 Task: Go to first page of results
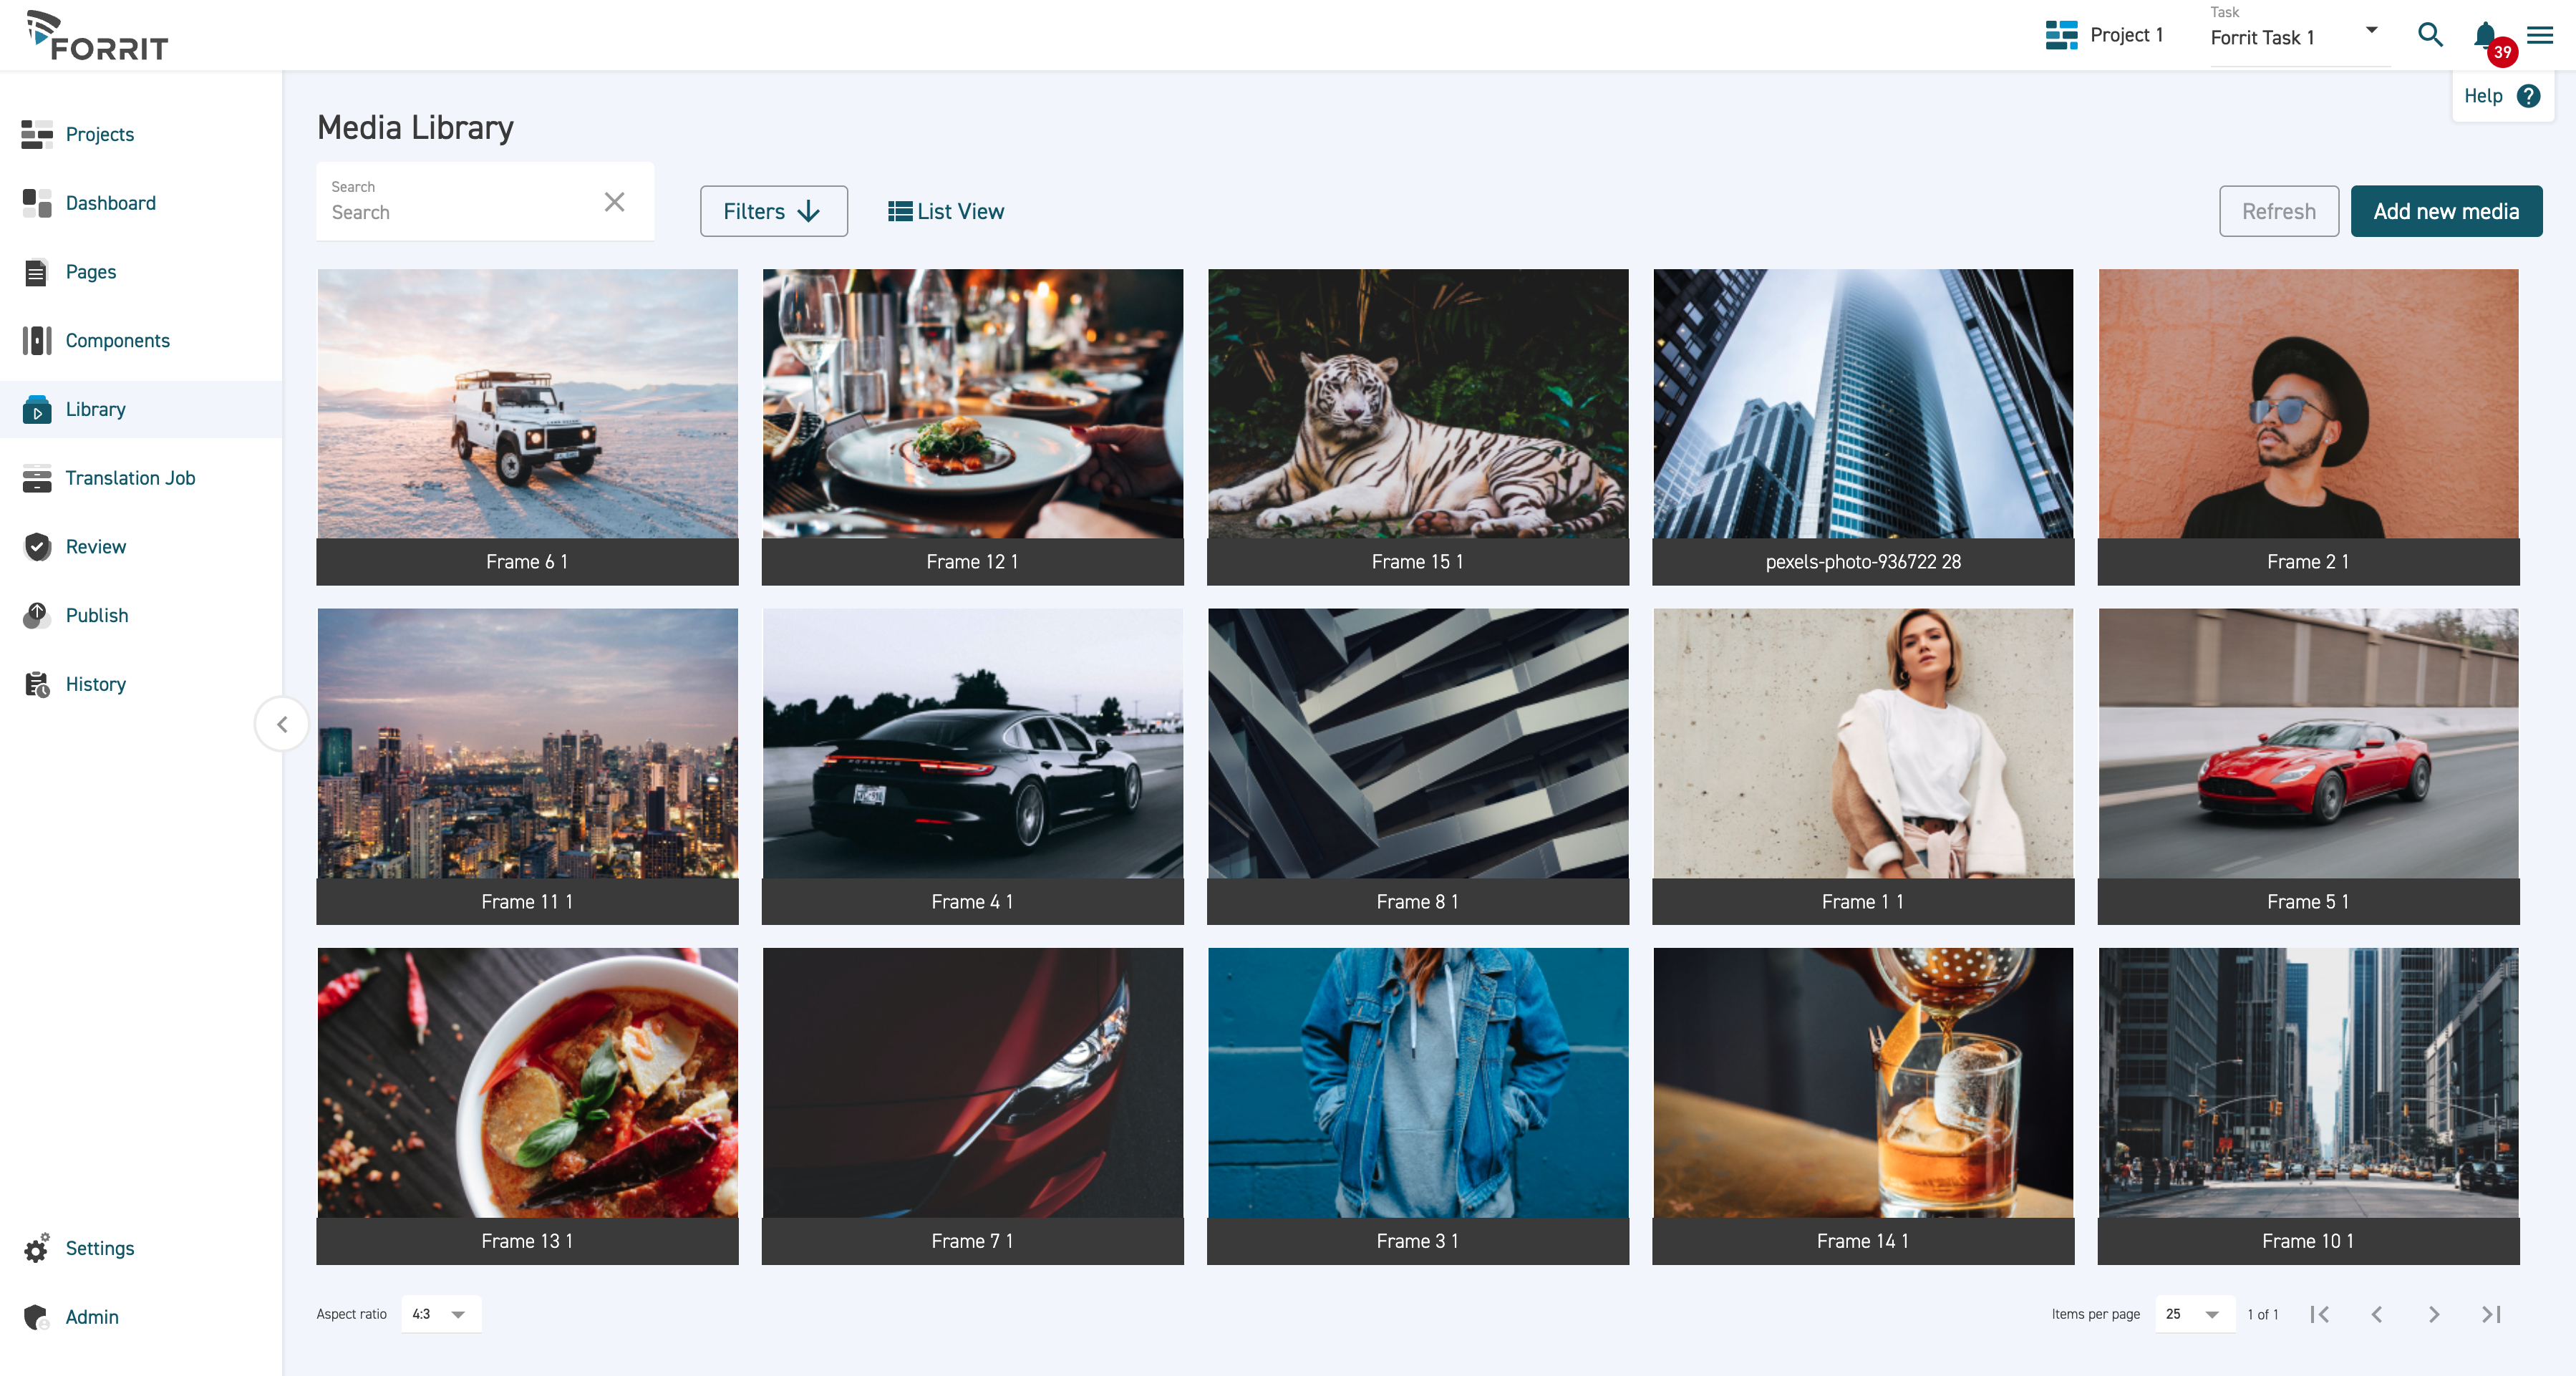[2320, 1314]
